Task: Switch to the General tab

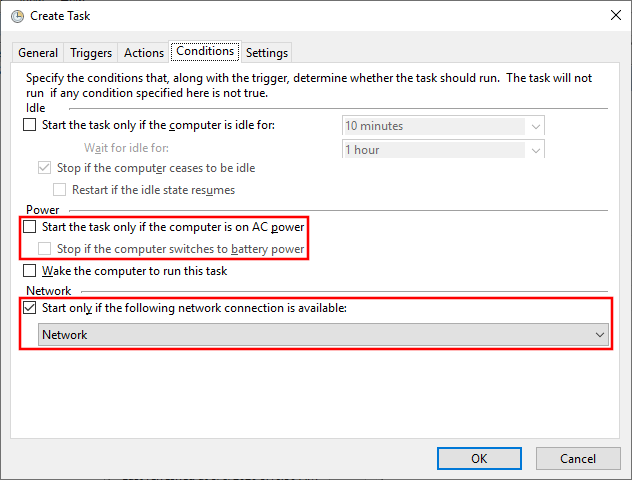Action: point(38,53)
